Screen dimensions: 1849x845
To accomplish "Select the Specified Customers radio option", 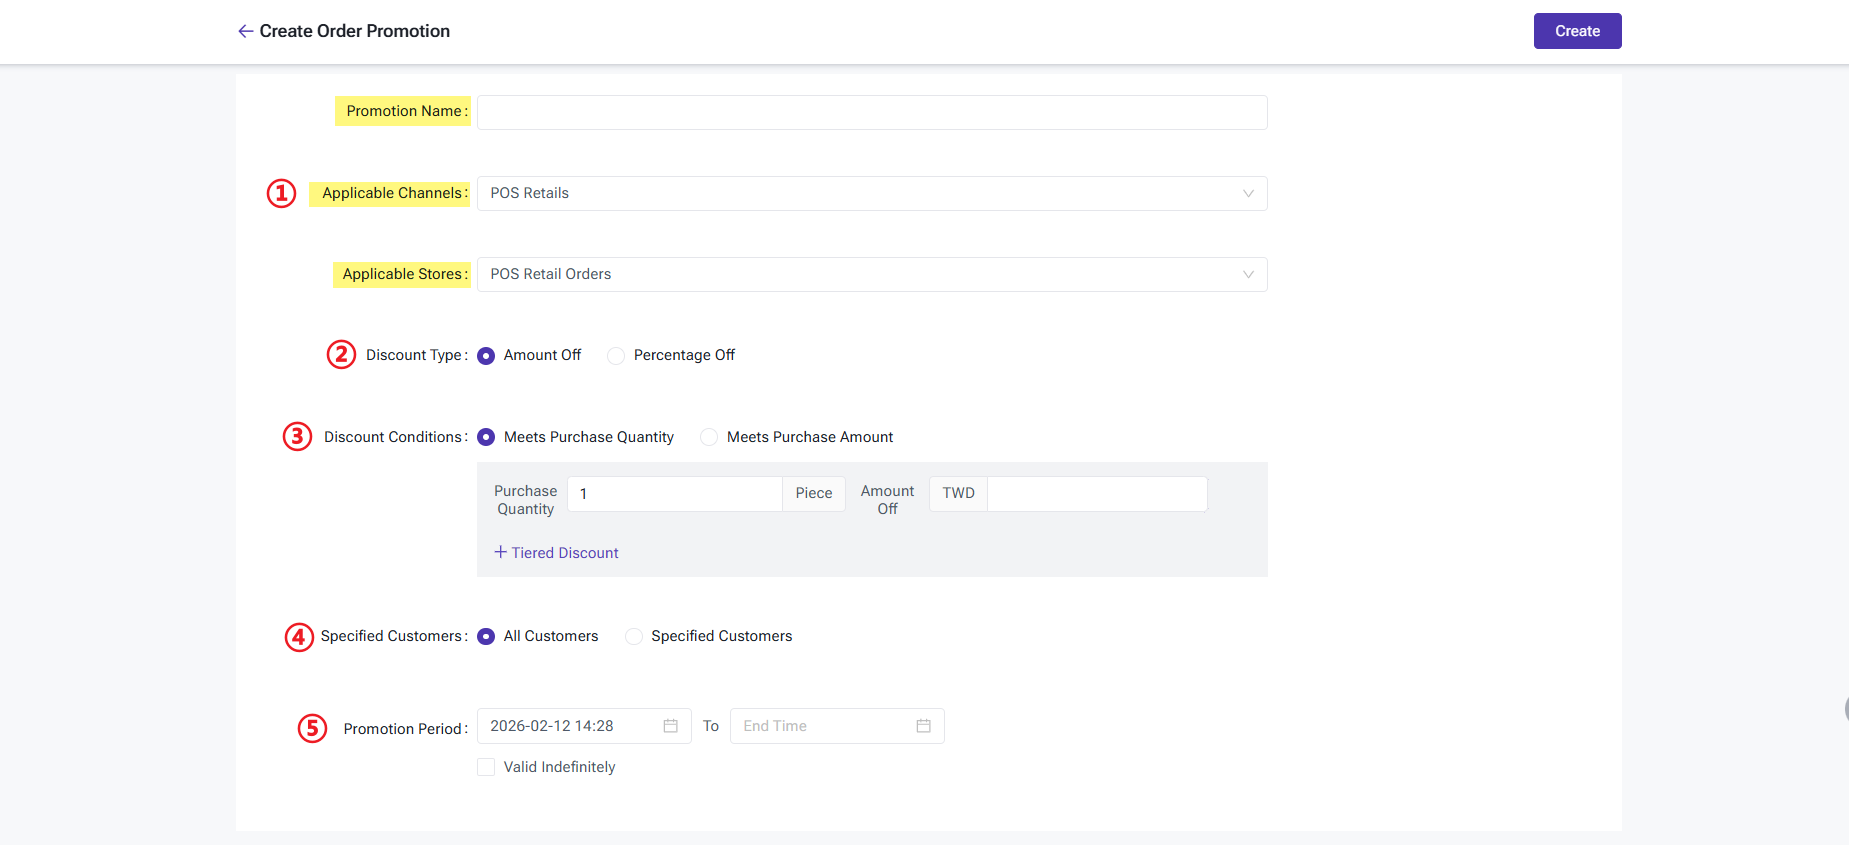I will [634, 637].
